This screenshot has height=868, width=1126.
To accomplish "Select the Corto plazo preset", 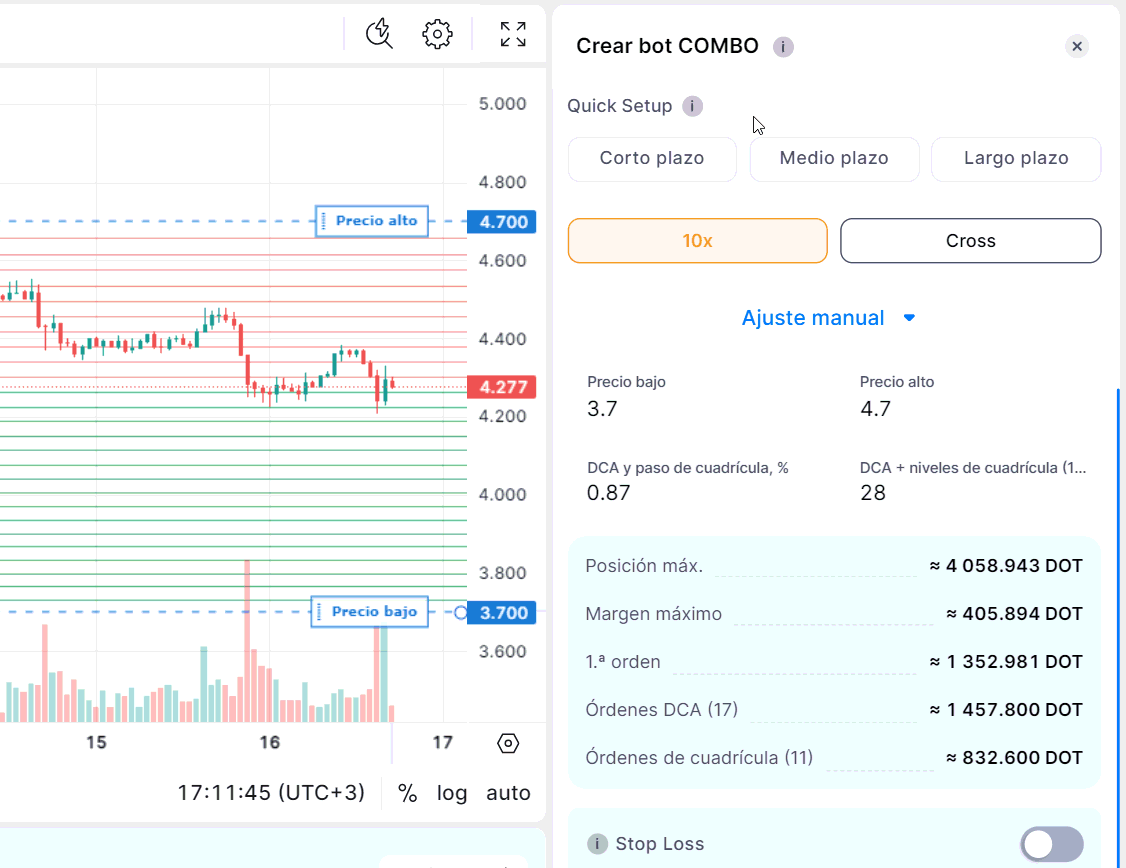I will 652,159.
